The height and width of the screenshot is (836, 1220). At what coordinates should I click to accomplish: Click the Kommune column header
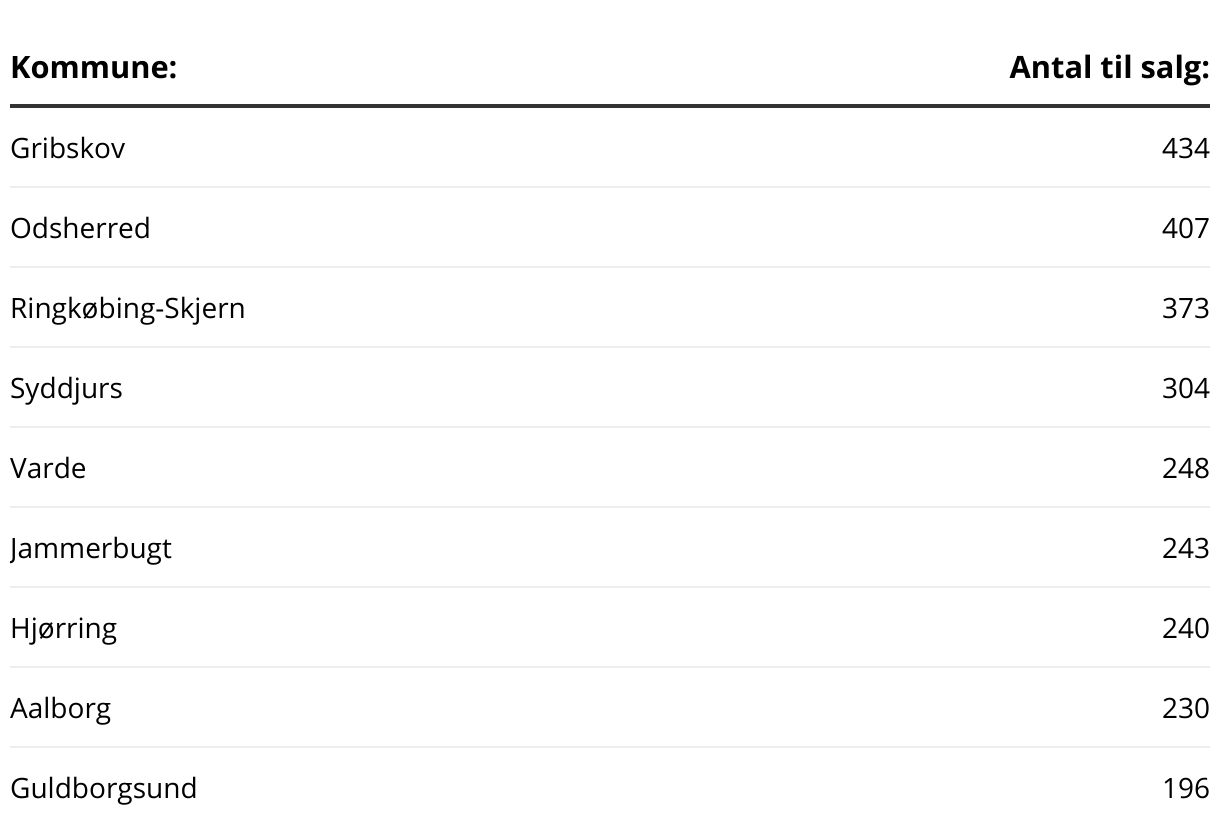(x=93, y=68)
